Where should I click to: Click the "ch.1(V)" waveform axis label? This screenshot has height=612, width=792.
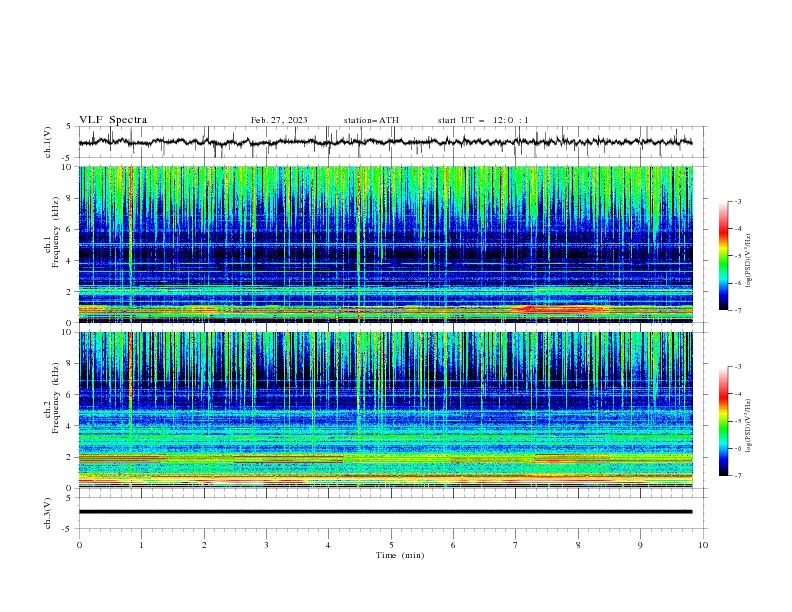[x=48, y=142]
